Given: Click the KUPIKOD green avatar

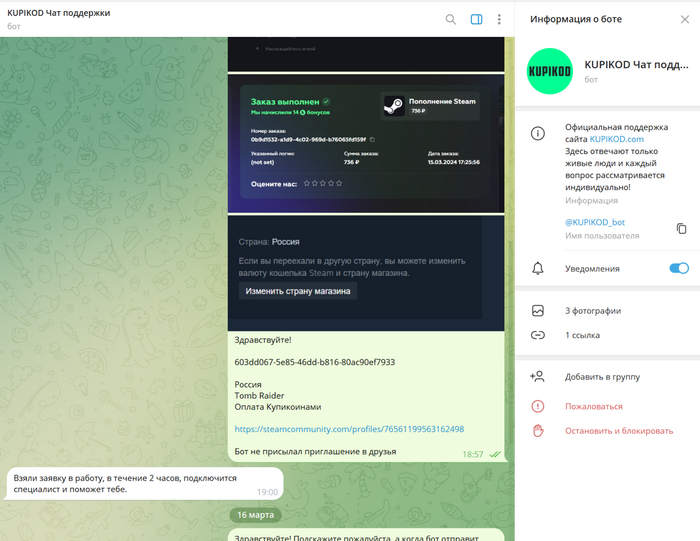Looking at the screenshot, I should coord(550,71).
